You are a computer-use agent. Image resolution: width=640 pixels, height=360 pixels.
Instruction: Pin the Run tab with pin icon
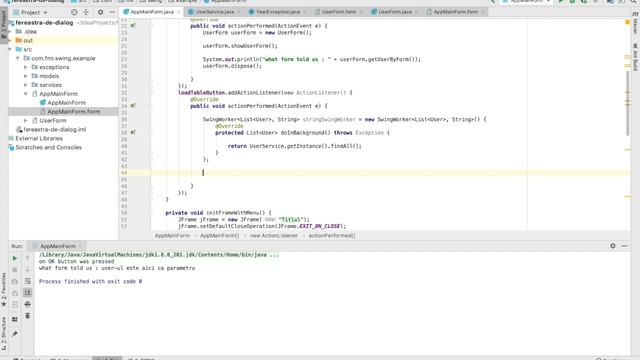coord(15,334)
